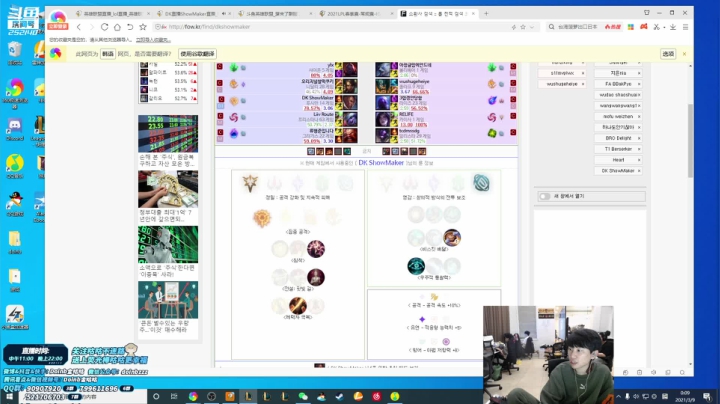720x404 pixels.
Task: Switch to 2021 LPL browser tab
Action: pyautogui.click(x=354, y=14)
